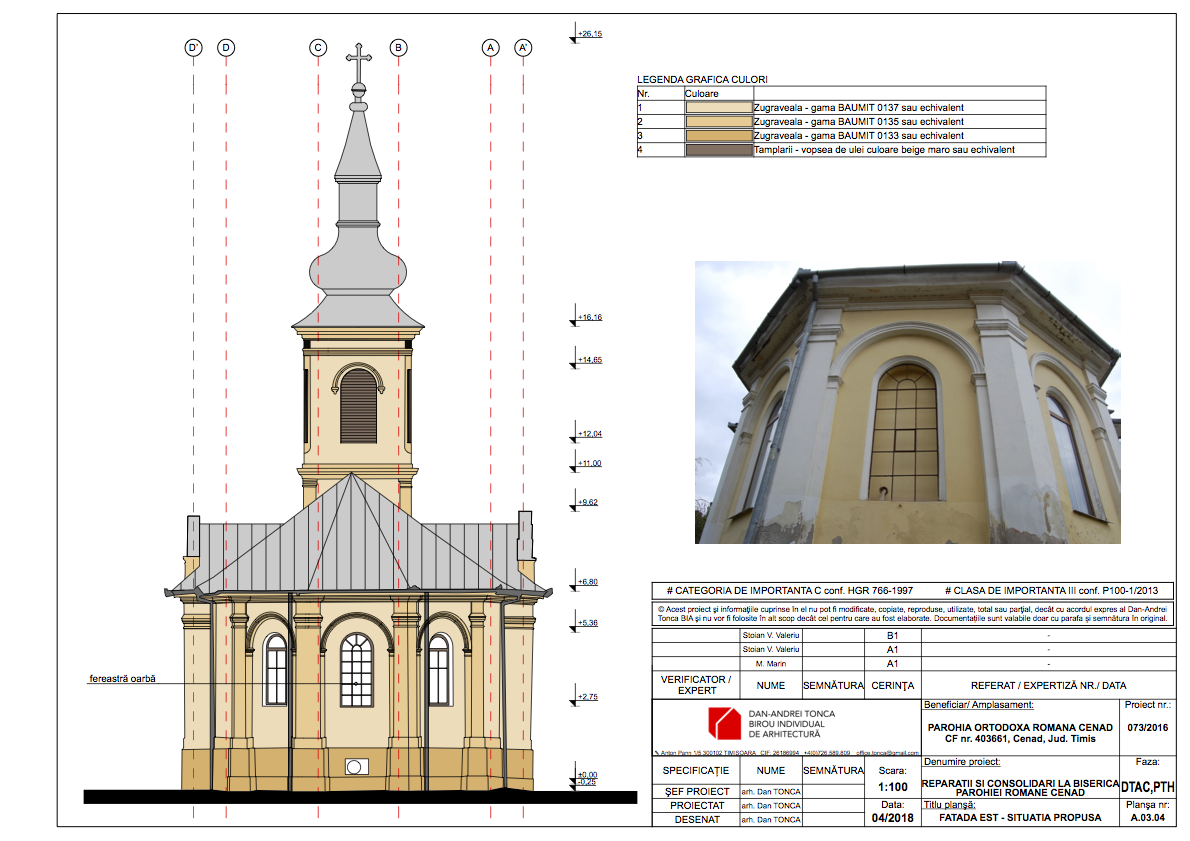Viewport: 1190px width, 841px height.
Task: Select the ±0,00 ground level elevation marker
Action: coord(587,775)
